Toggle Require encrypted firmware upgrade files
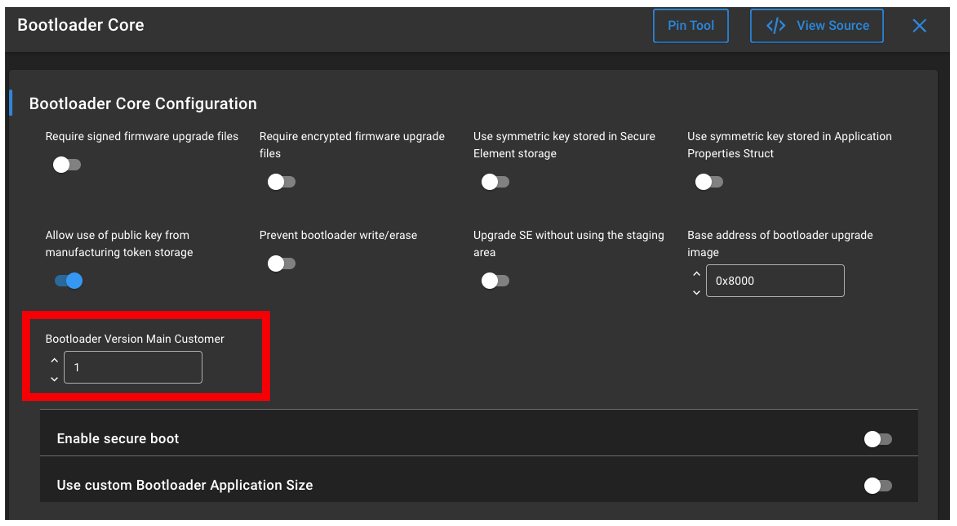 281,182
